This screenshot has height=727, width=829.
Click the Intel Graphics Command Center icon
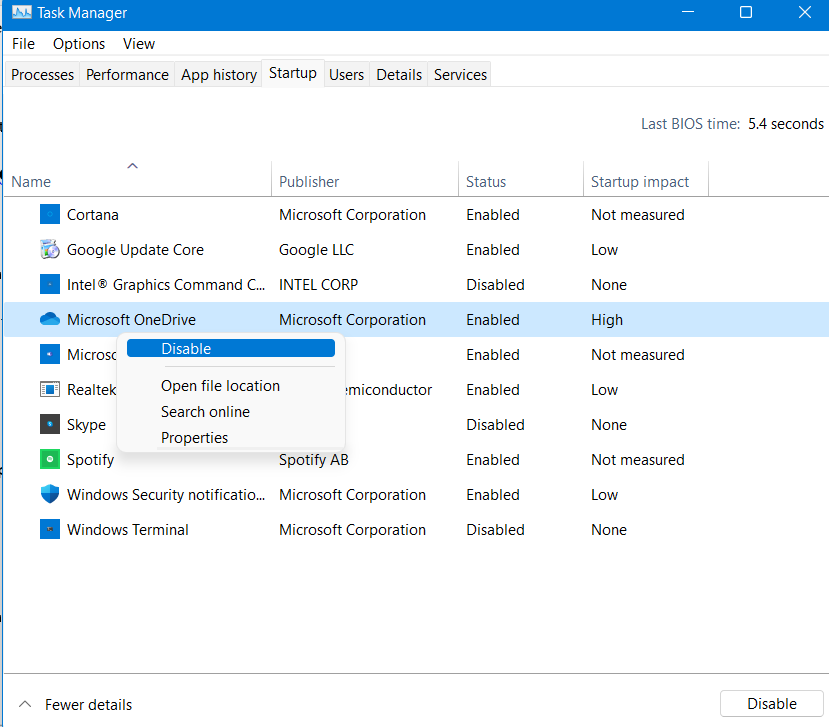(50, 285)
